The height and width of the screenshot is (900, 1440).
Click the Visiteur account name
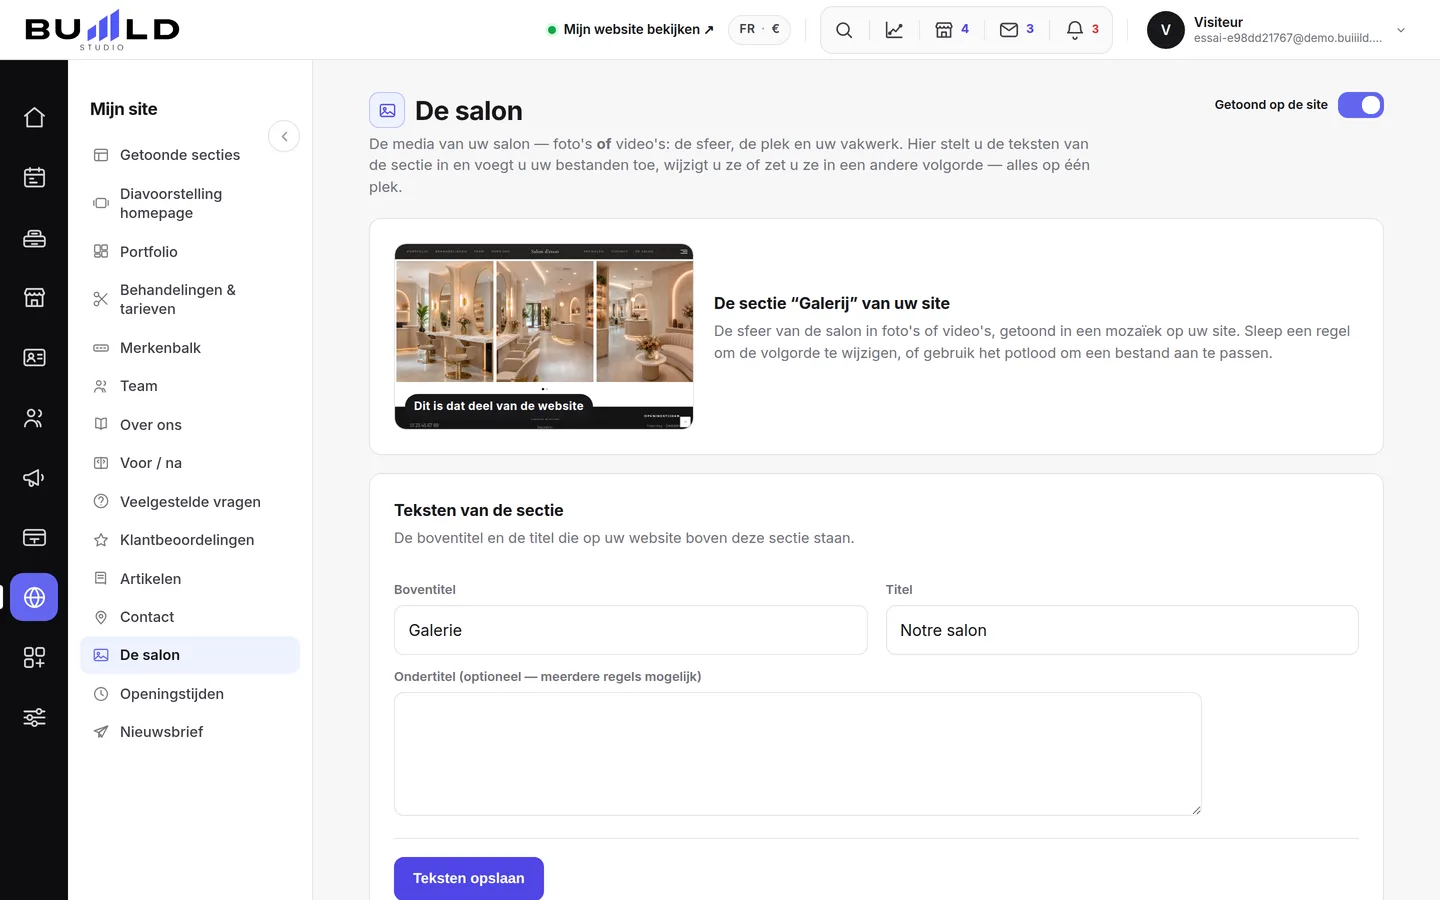click(1218, 22)
